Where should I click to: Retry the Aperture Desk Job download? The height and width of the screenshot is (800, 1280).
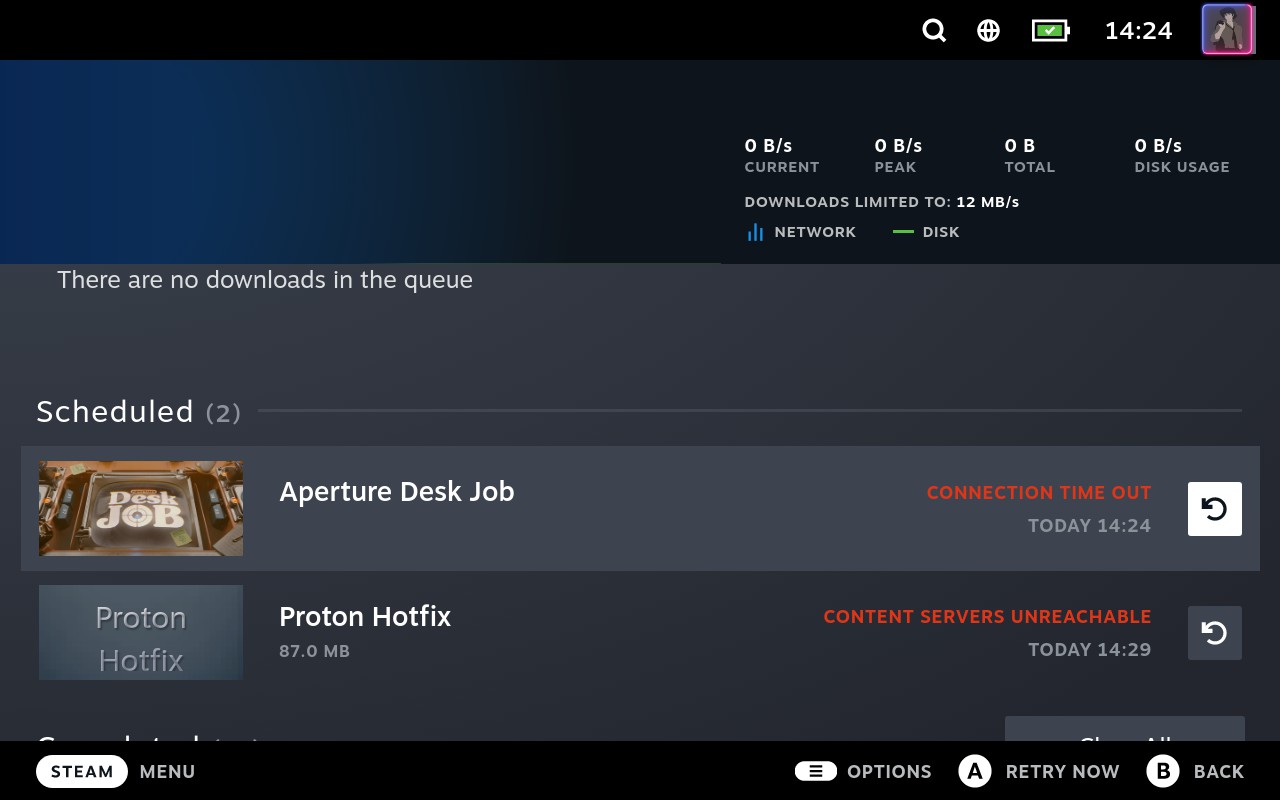pos(1215,509)
